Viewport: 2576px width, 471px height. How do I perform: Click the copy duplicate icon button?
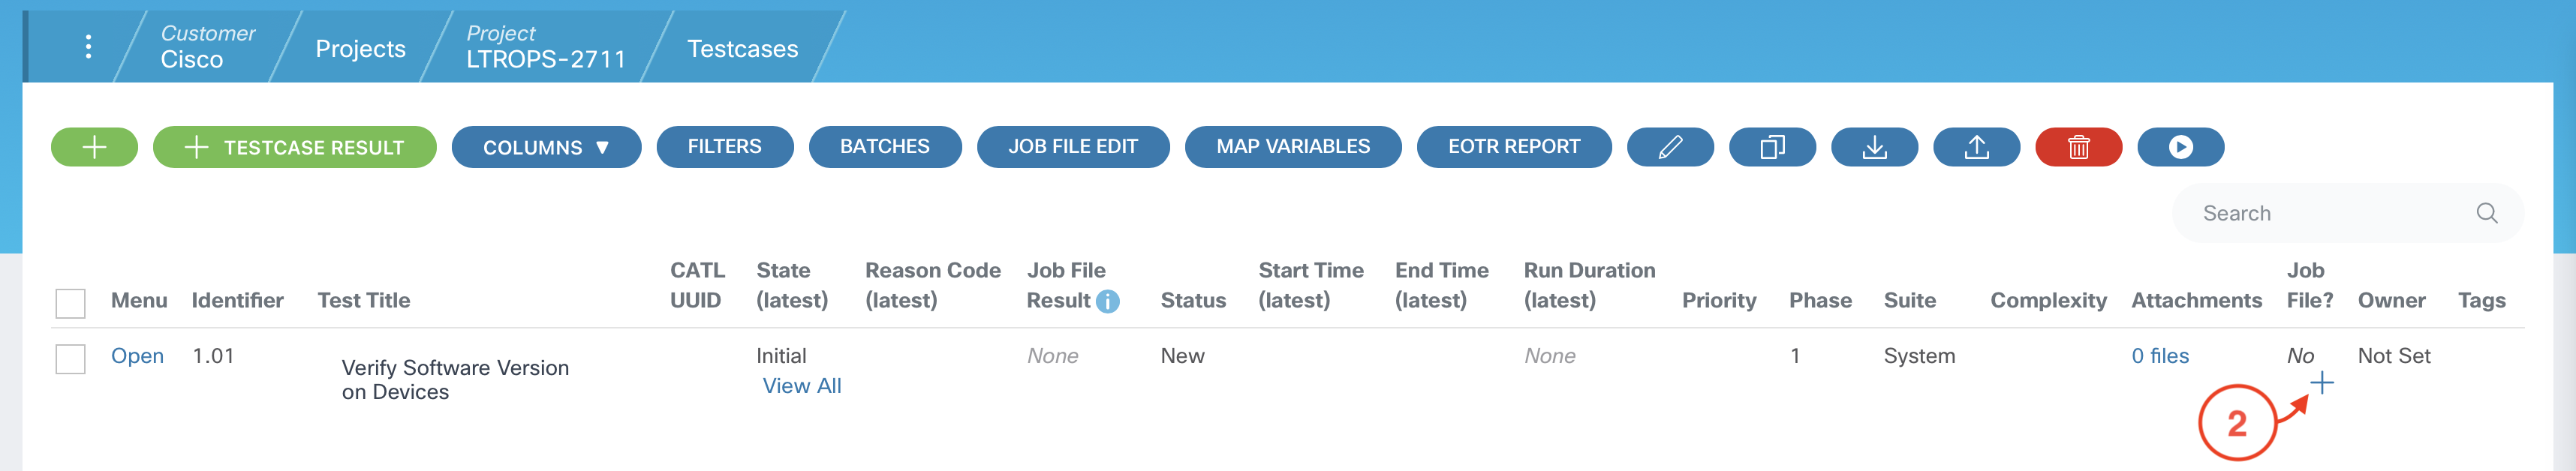(1771, 148)
